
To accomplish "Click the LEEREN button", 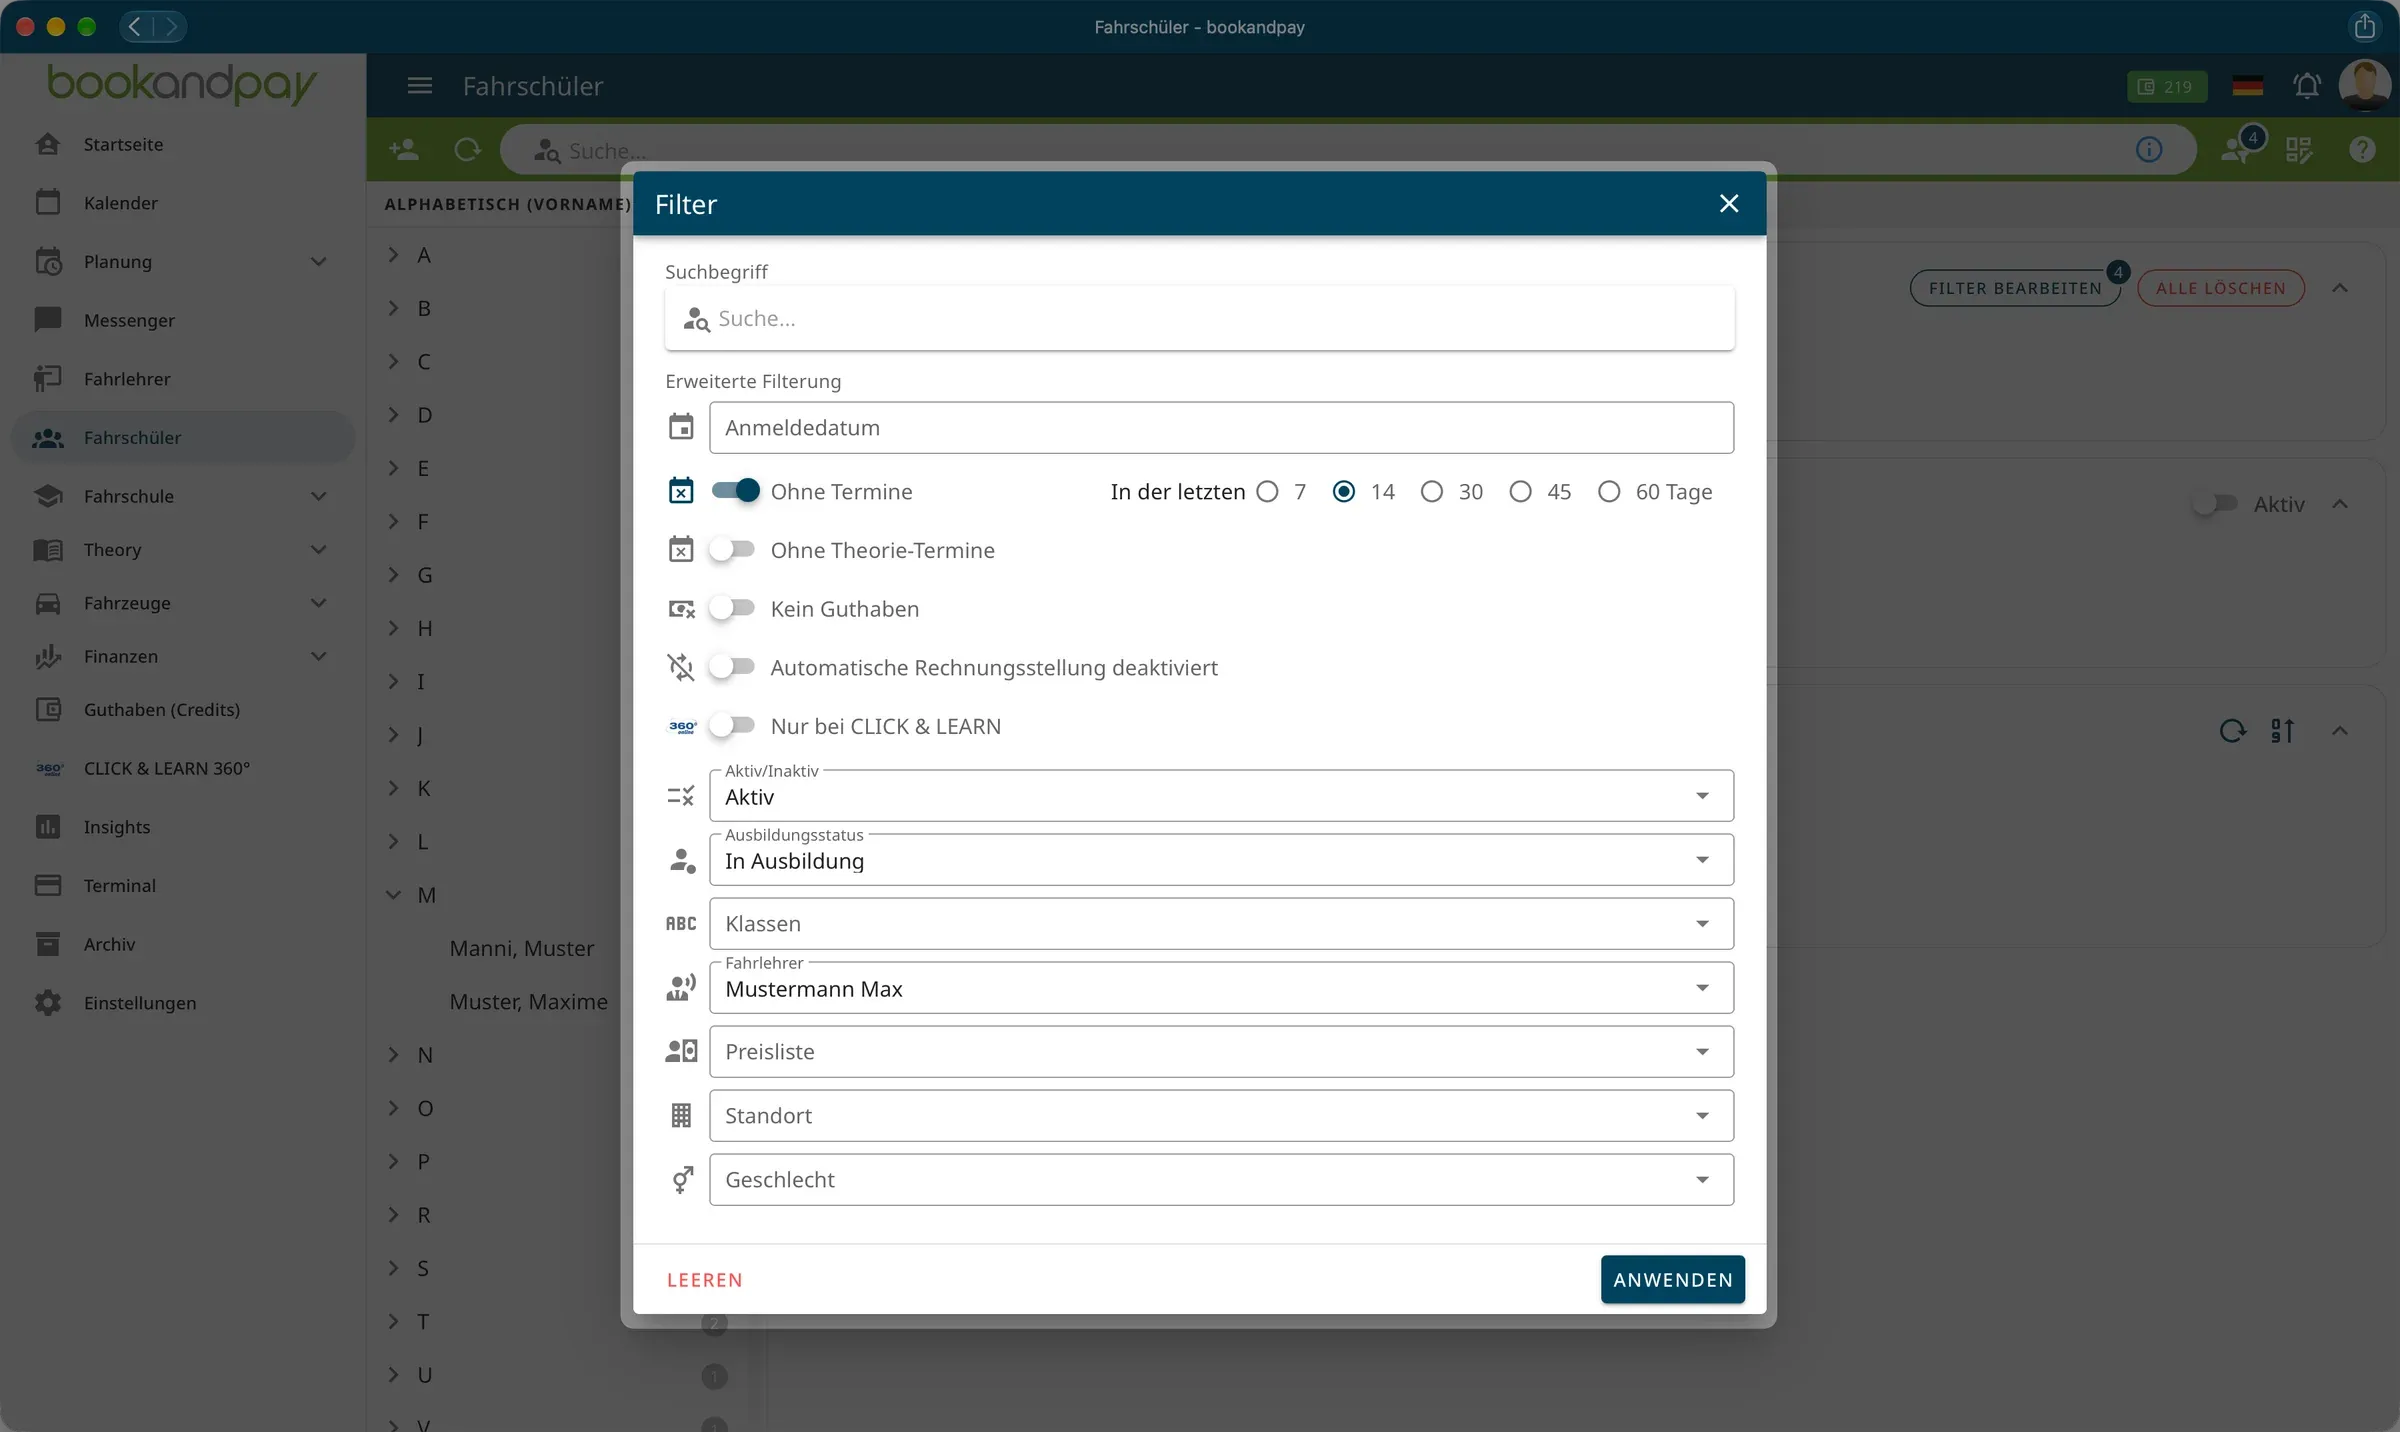I will (x=705, y=1280).
